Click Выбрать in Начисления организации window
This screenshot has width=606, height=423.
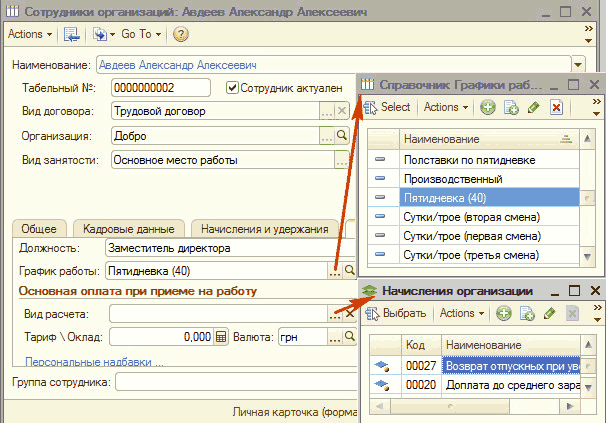396,313
